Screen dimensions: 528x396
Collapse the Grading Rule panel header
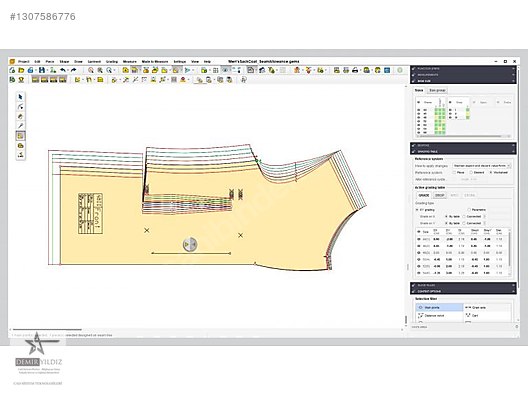(x=463, y=152)
